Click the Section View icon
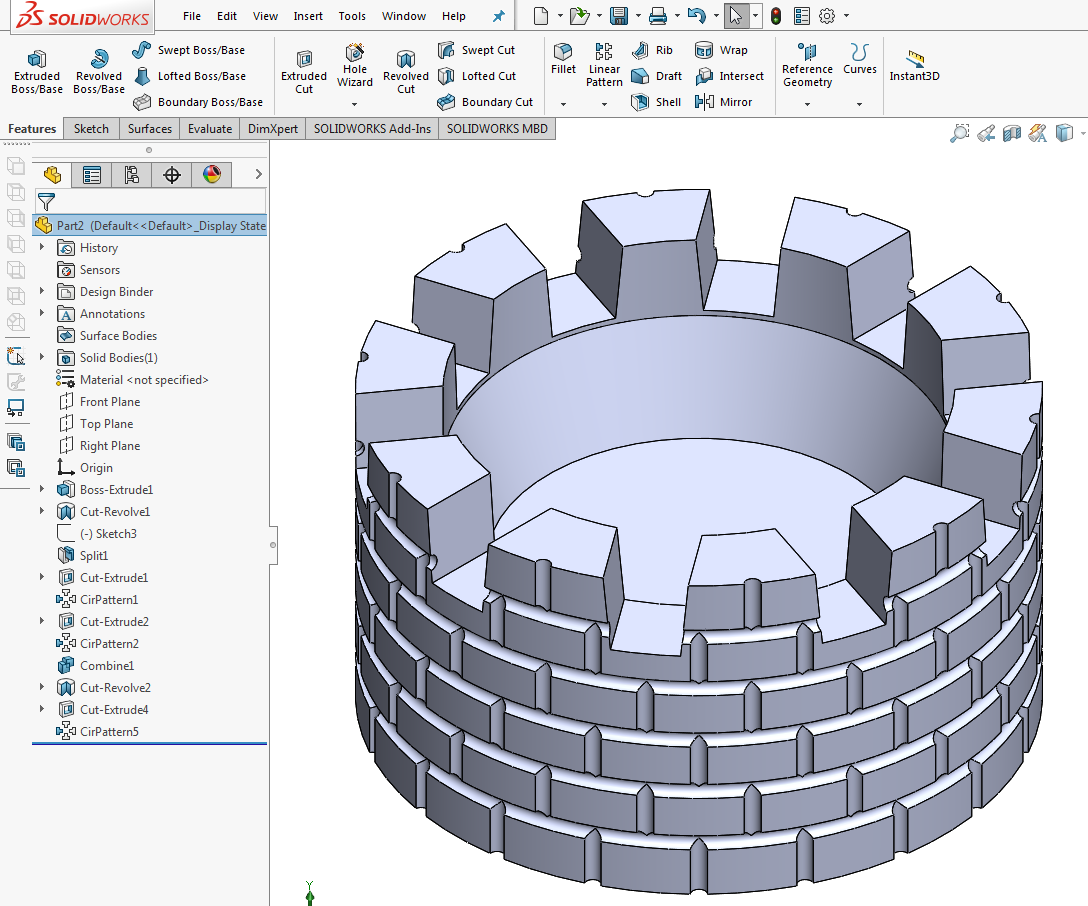 pos(1012,133)
